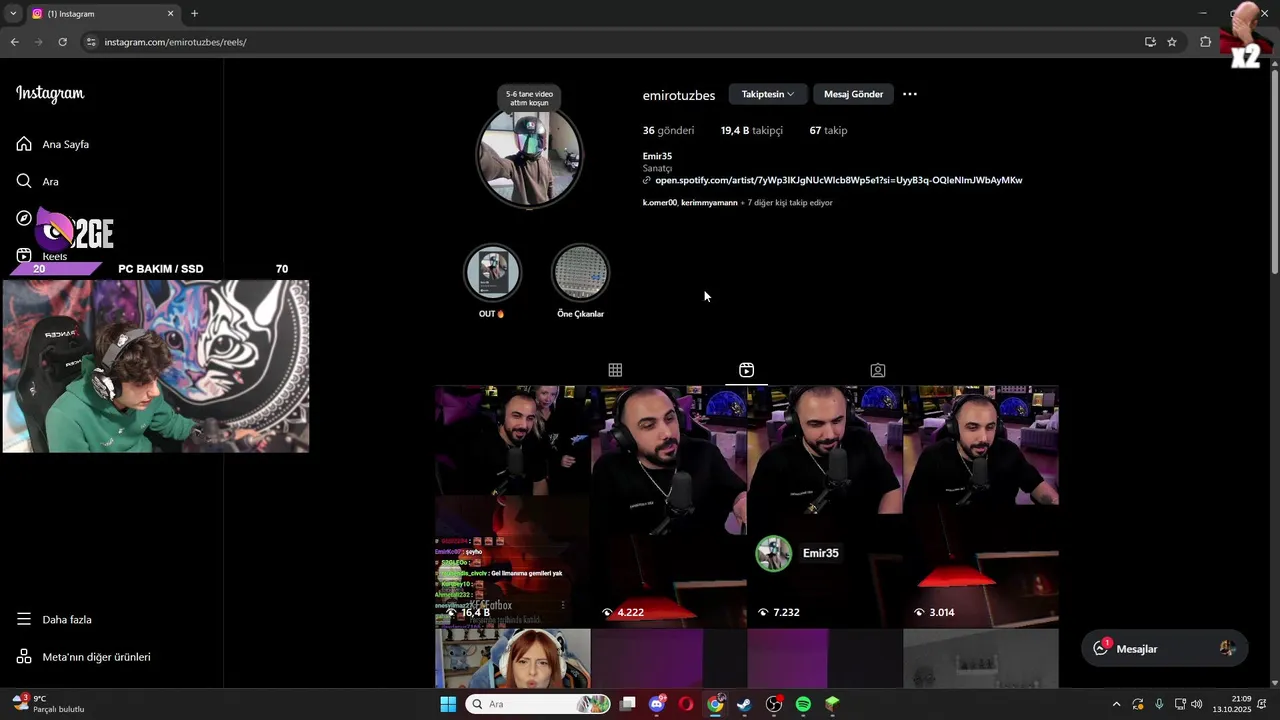Click 19,4 B takipçi followers count
Image resolution: width=1280 pixels, height=720 pixels.
coord(752,130)
